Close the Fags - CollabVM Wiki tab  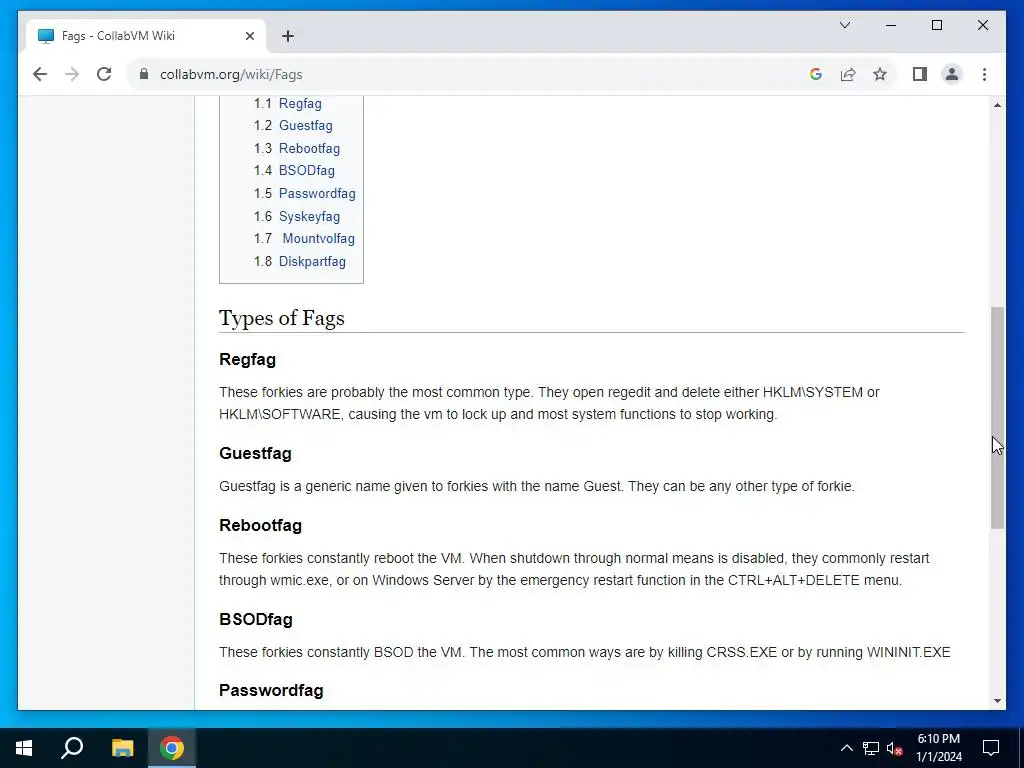point(249,36)
